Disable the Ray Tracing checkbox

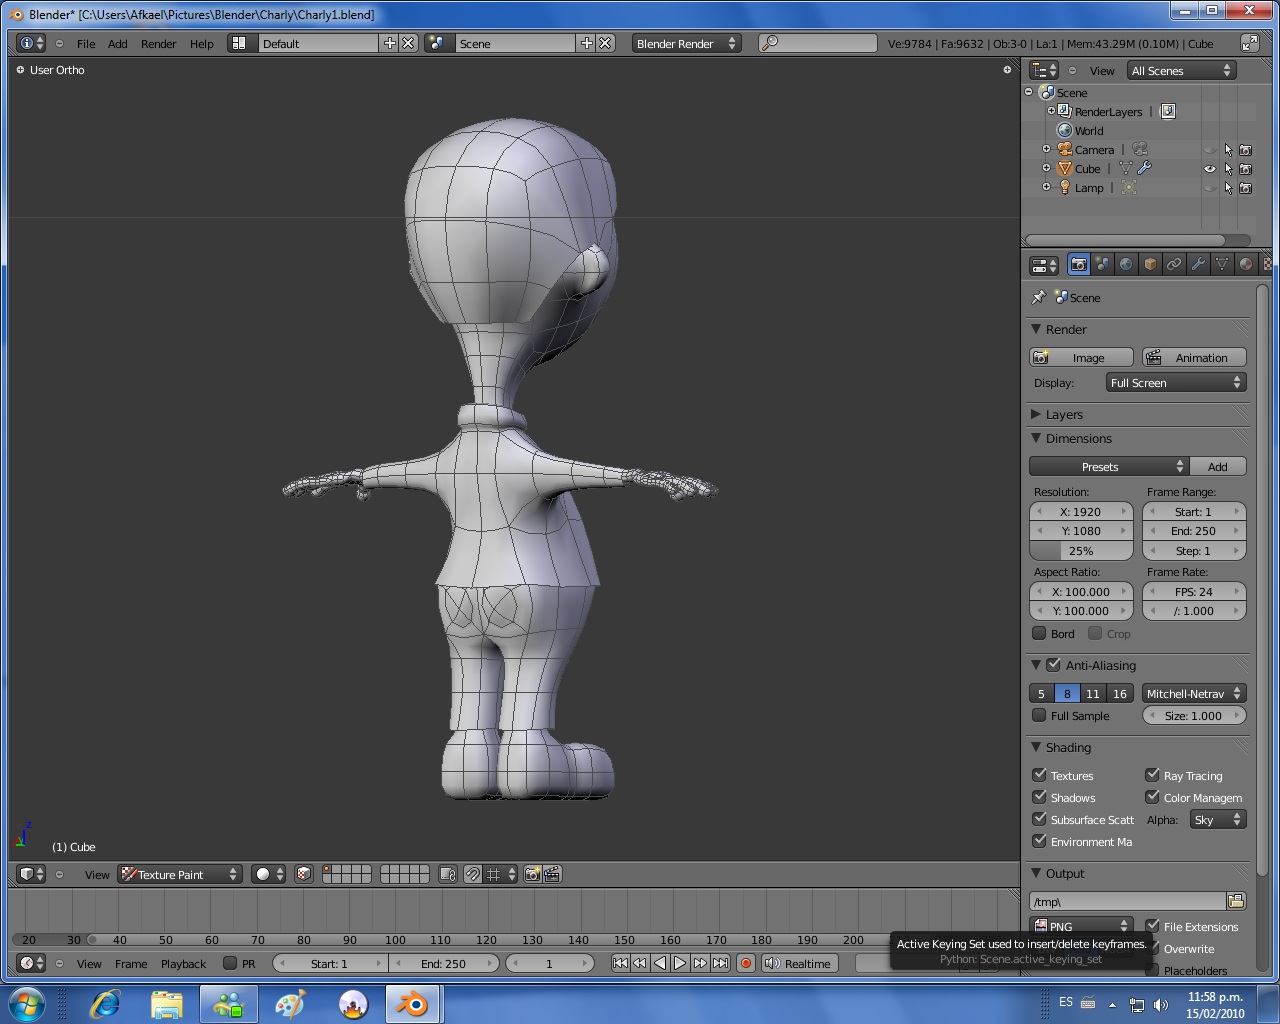1152,775
